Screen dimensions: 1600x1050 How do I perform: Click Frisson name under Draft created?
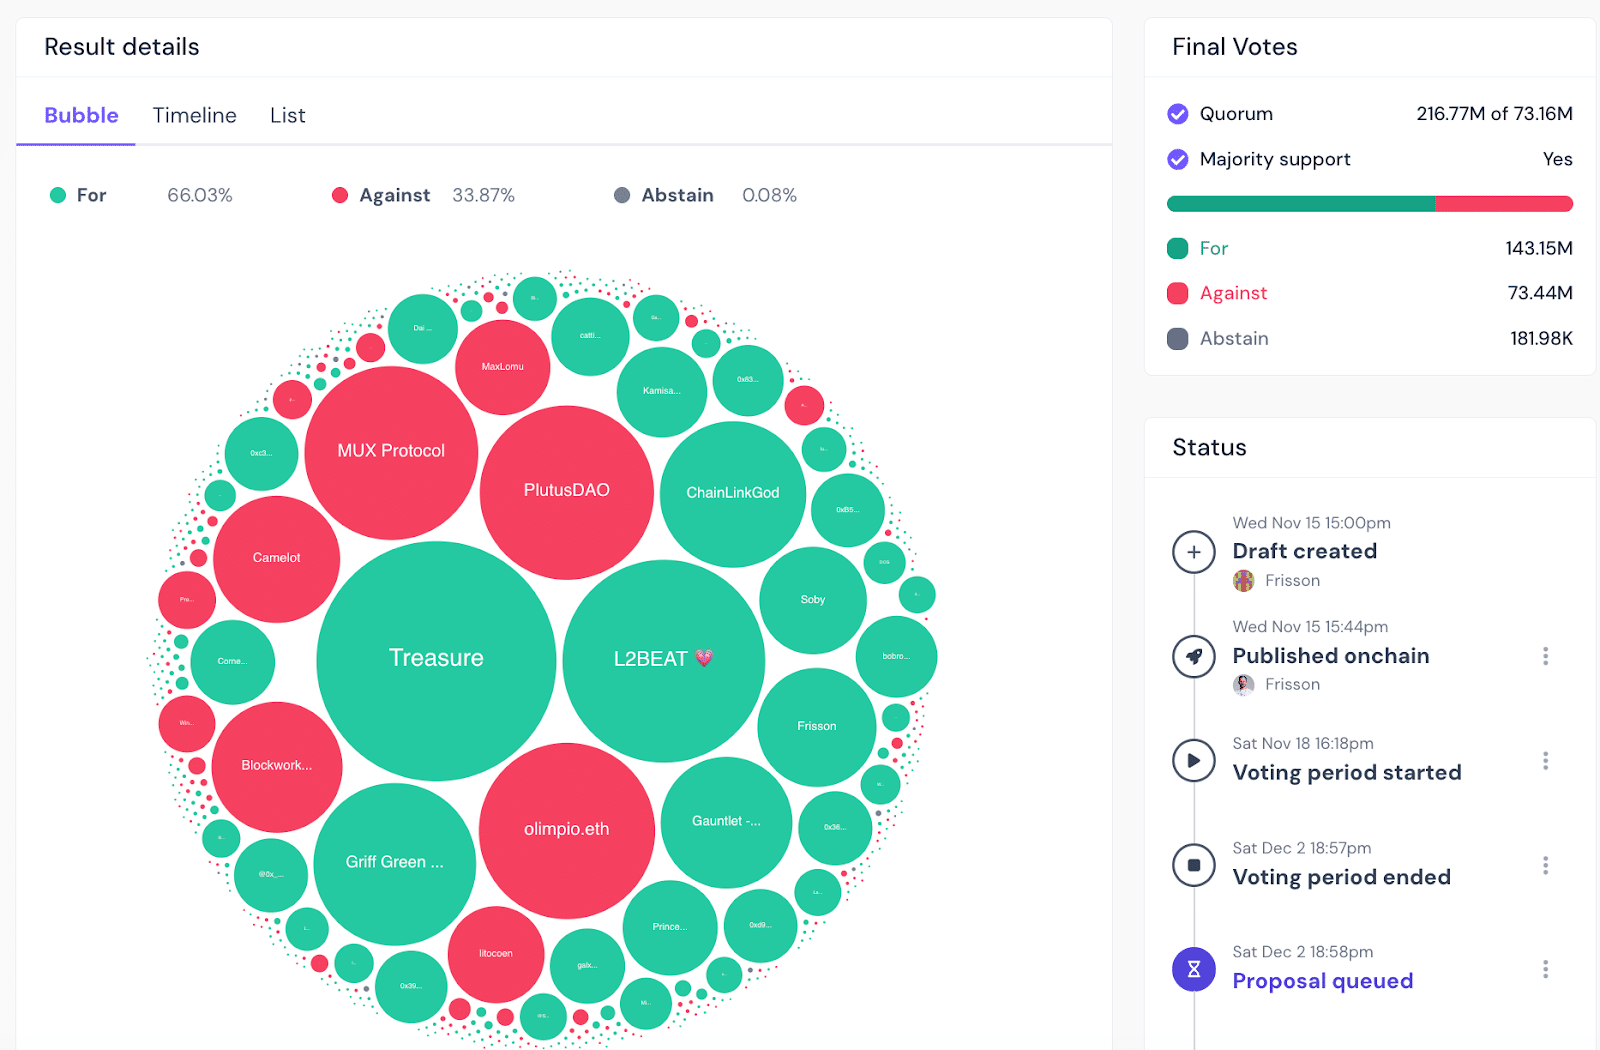[x=1292, y=581]
